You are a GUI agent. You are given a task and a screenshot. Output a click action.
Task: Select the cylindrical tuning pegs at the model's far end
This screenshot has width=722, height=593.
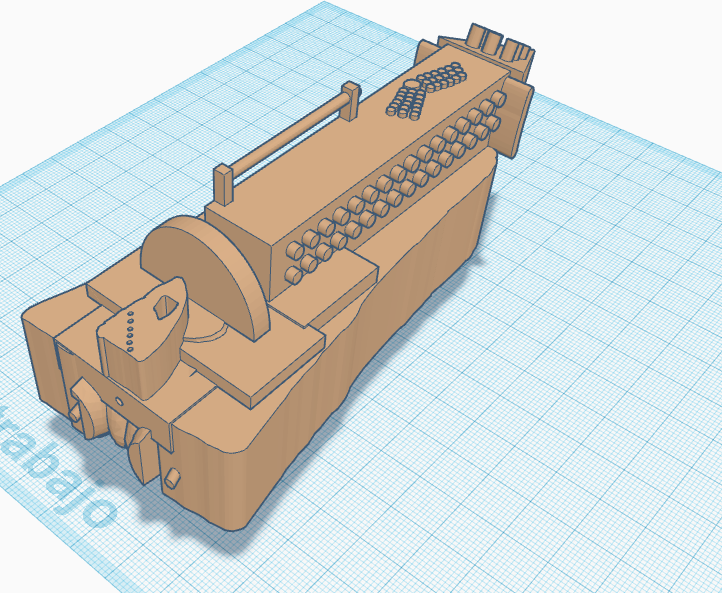pos(500,43)
